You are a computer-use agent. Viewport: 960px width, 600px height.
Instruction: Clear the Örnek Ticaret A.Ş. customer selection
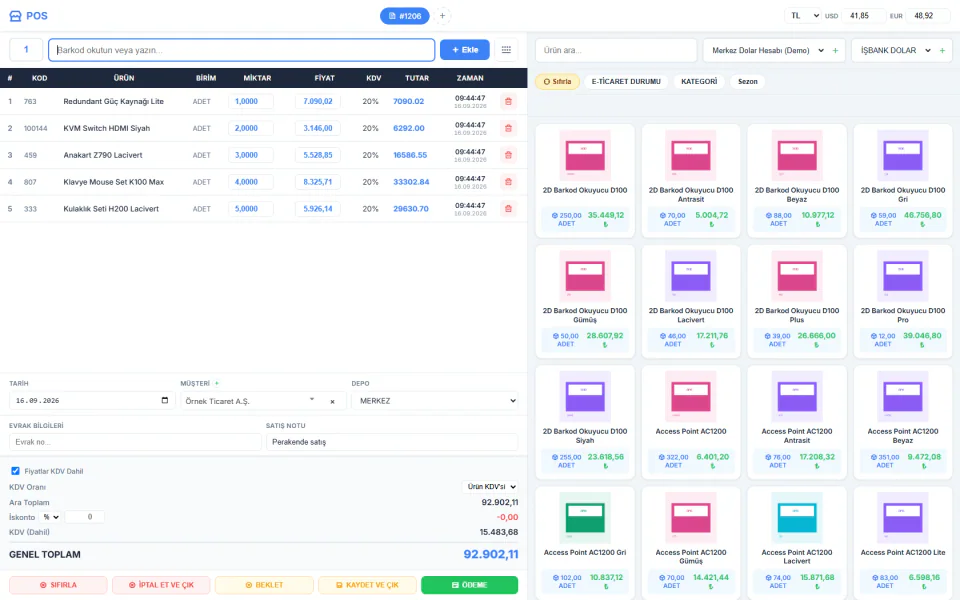point(332,402)
